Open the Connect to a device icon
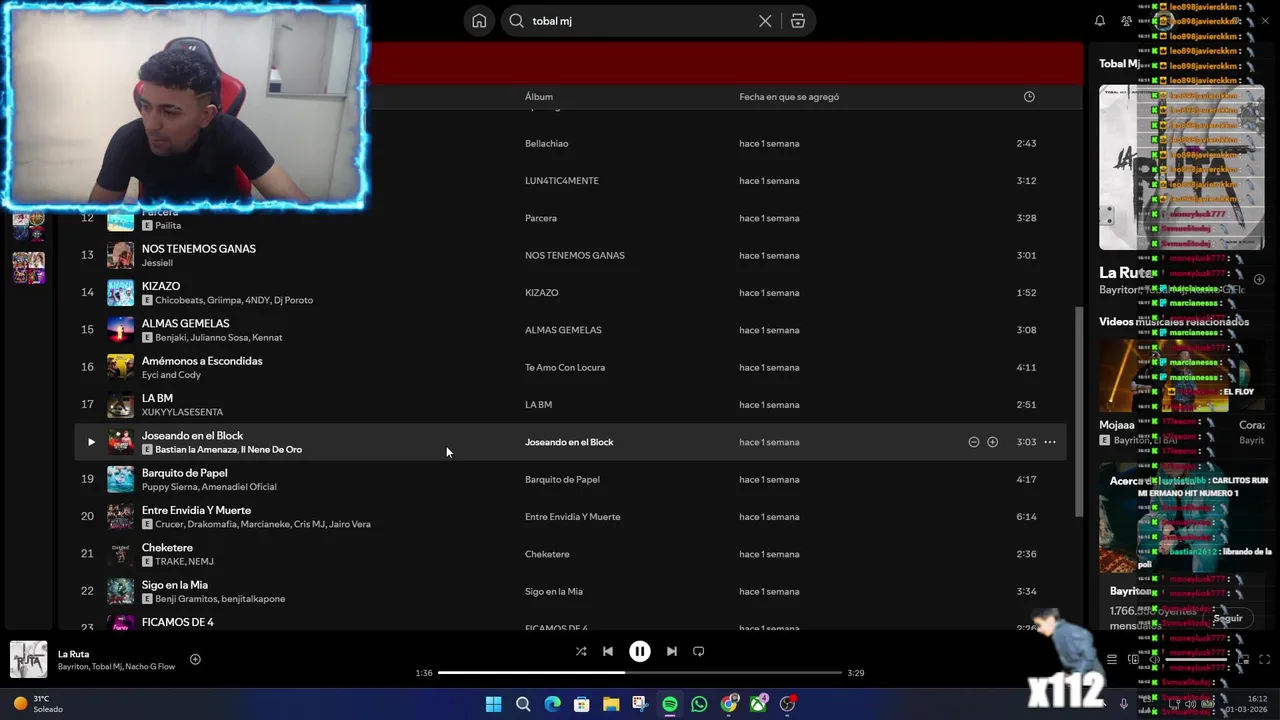Viewport: 1280px width, 720px height. 1133,659
